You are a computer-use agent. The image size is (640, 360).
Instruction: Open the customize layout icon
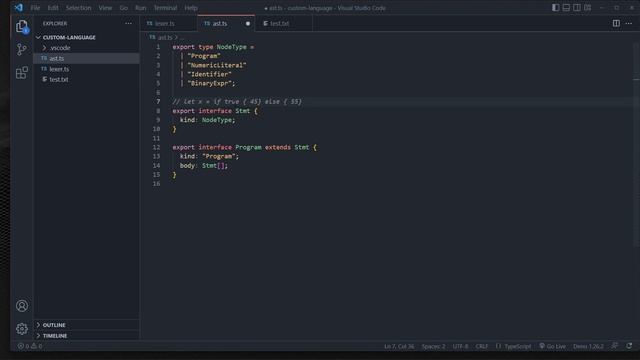point(587,7)
